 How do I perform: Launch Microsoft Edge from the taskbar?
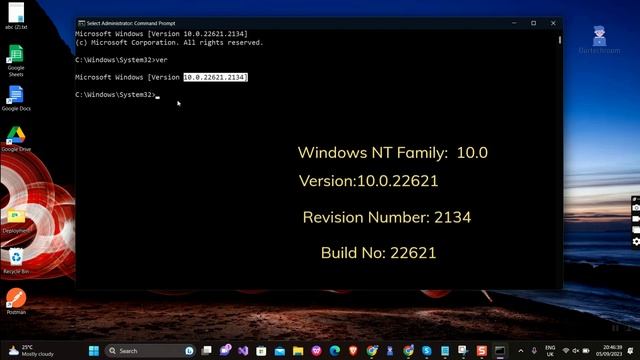(335, 351)
